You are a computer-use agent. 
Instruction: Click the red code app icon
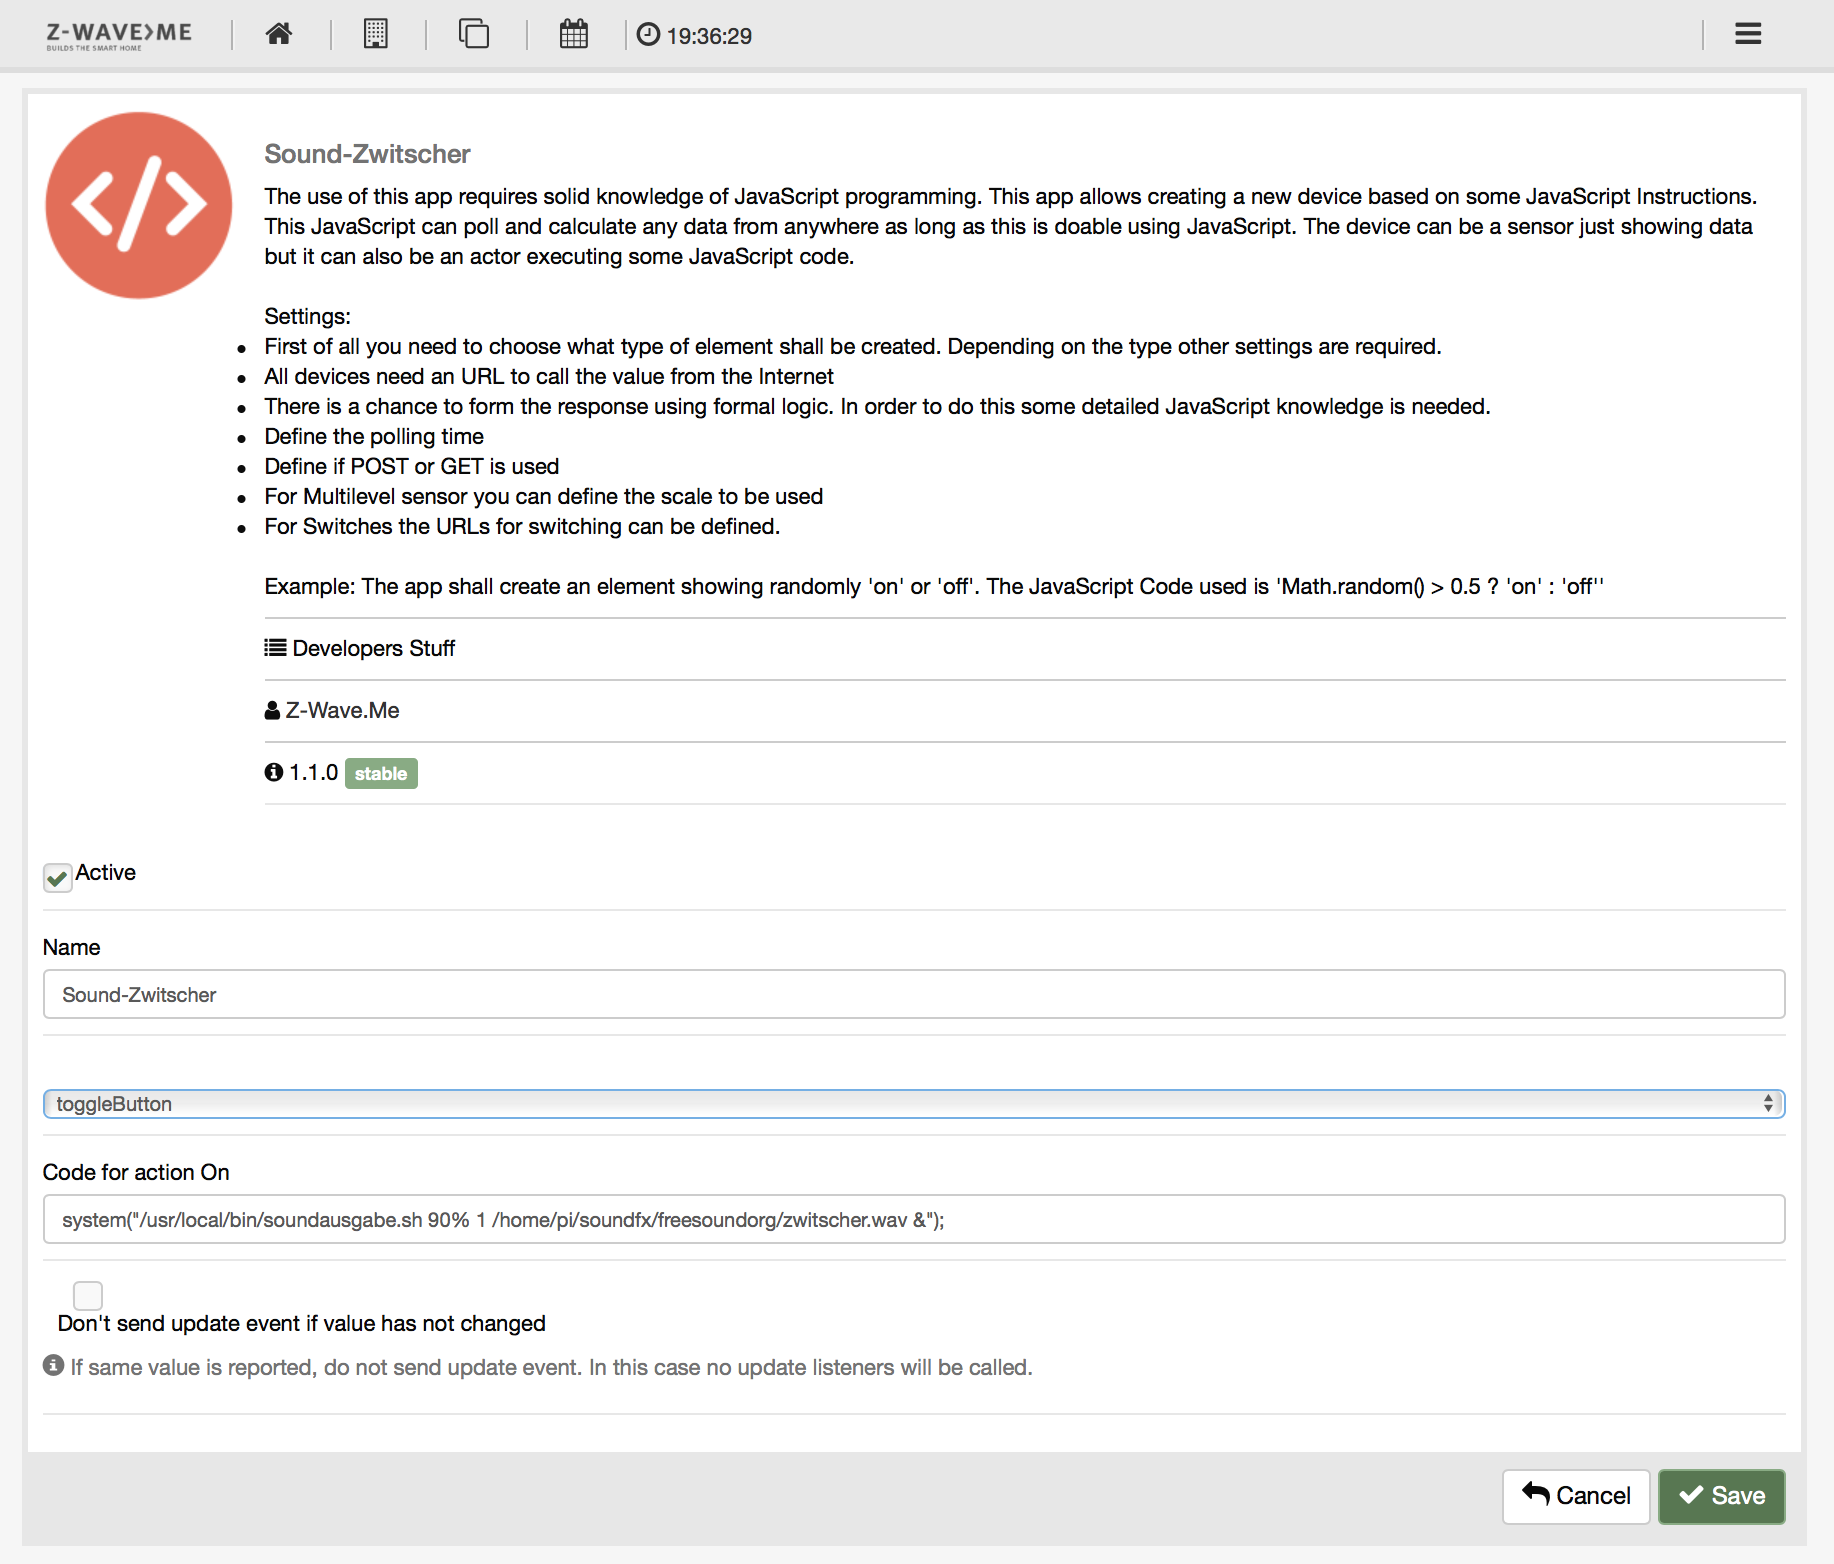click(139, 205)
